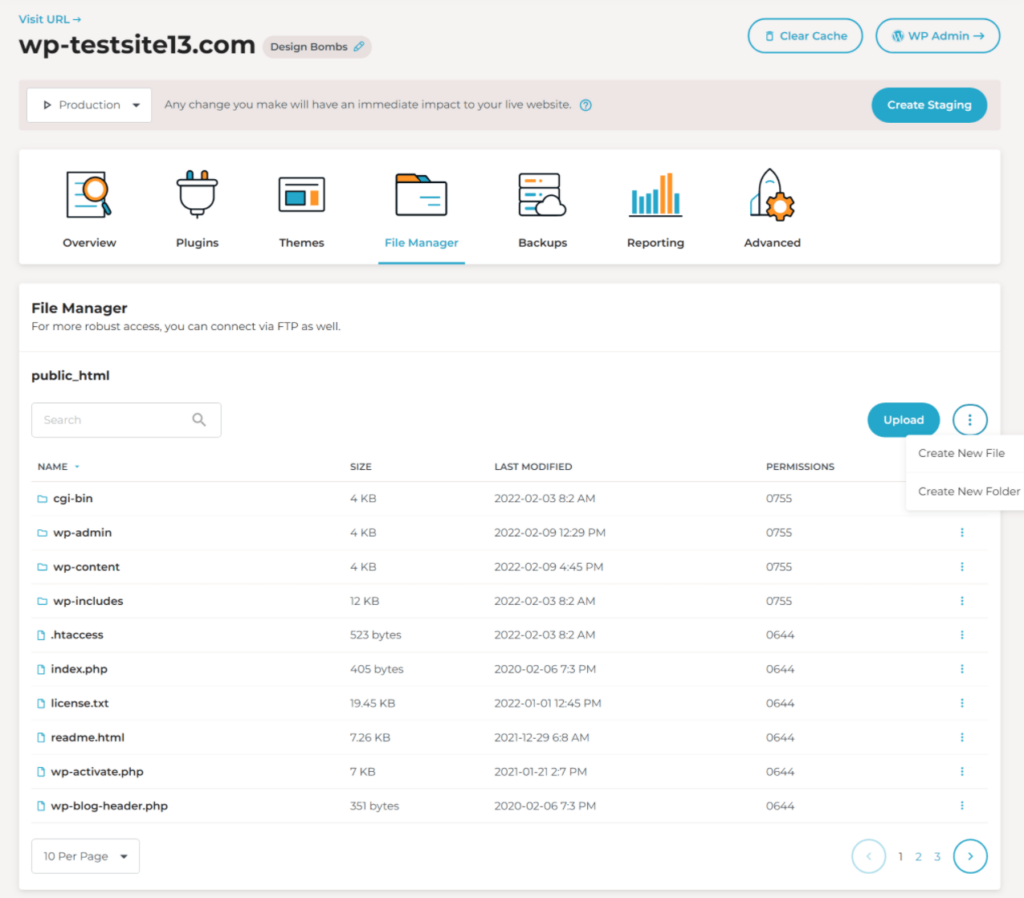Jump to page 2

tap(918, 857)
